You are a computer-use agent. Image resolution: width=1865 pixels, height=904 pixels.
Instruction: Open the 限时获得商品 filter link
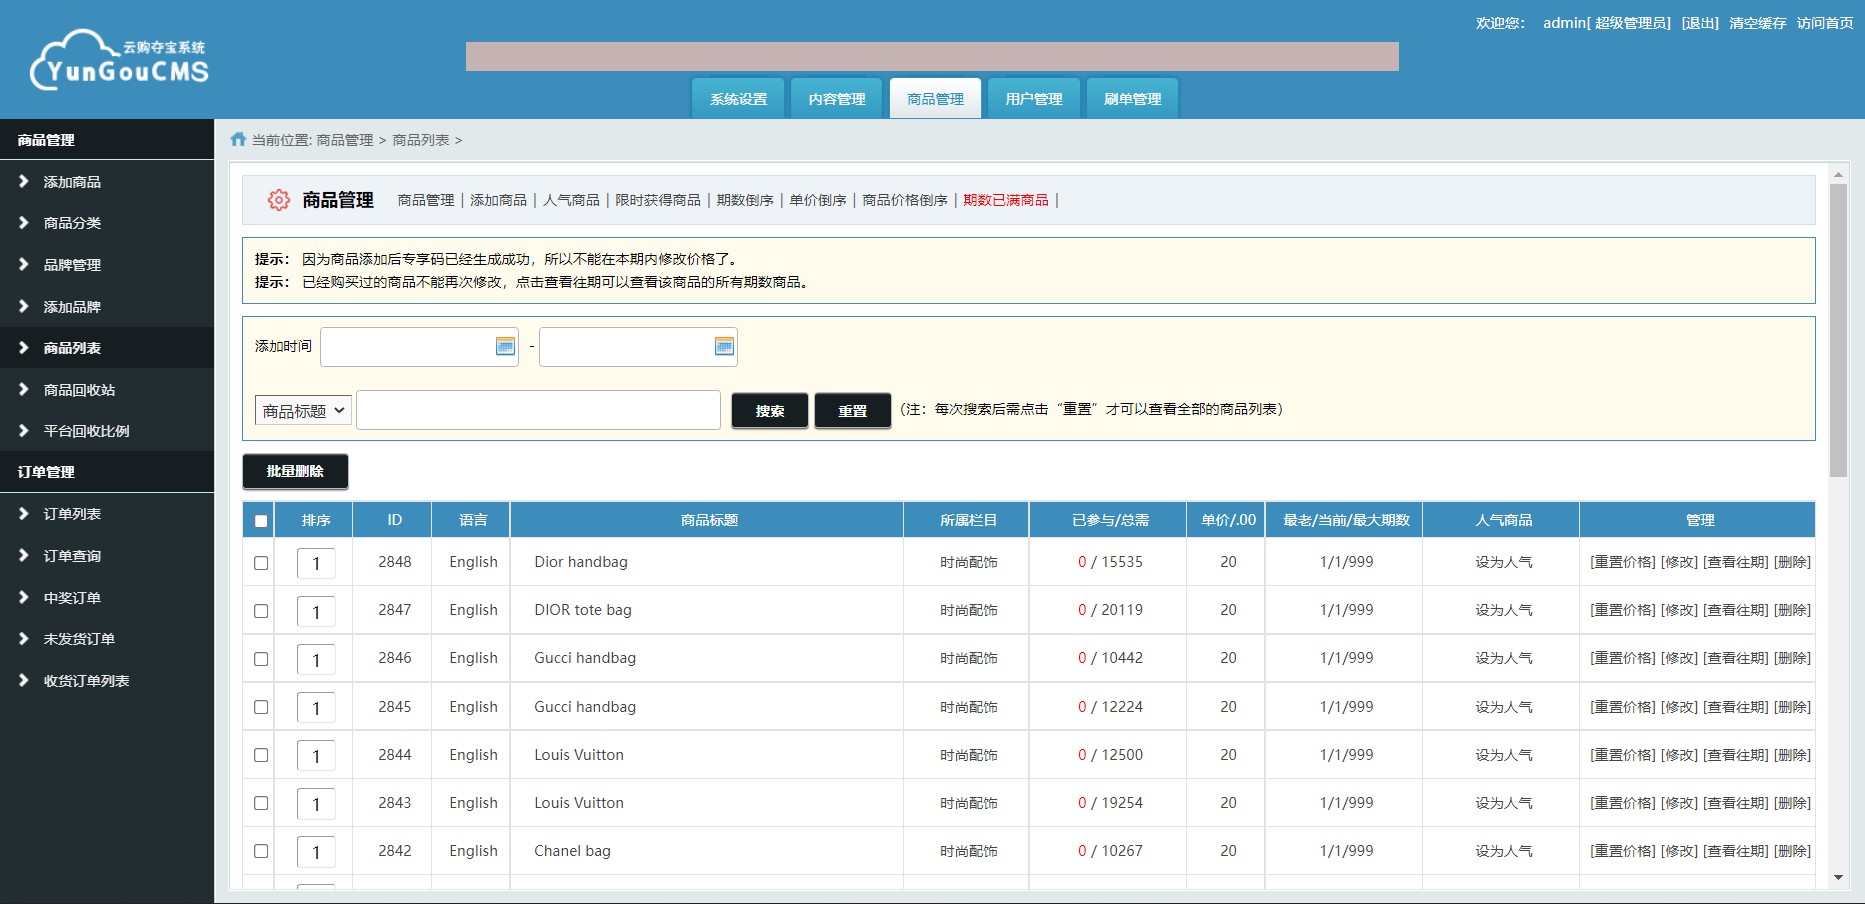658,200
